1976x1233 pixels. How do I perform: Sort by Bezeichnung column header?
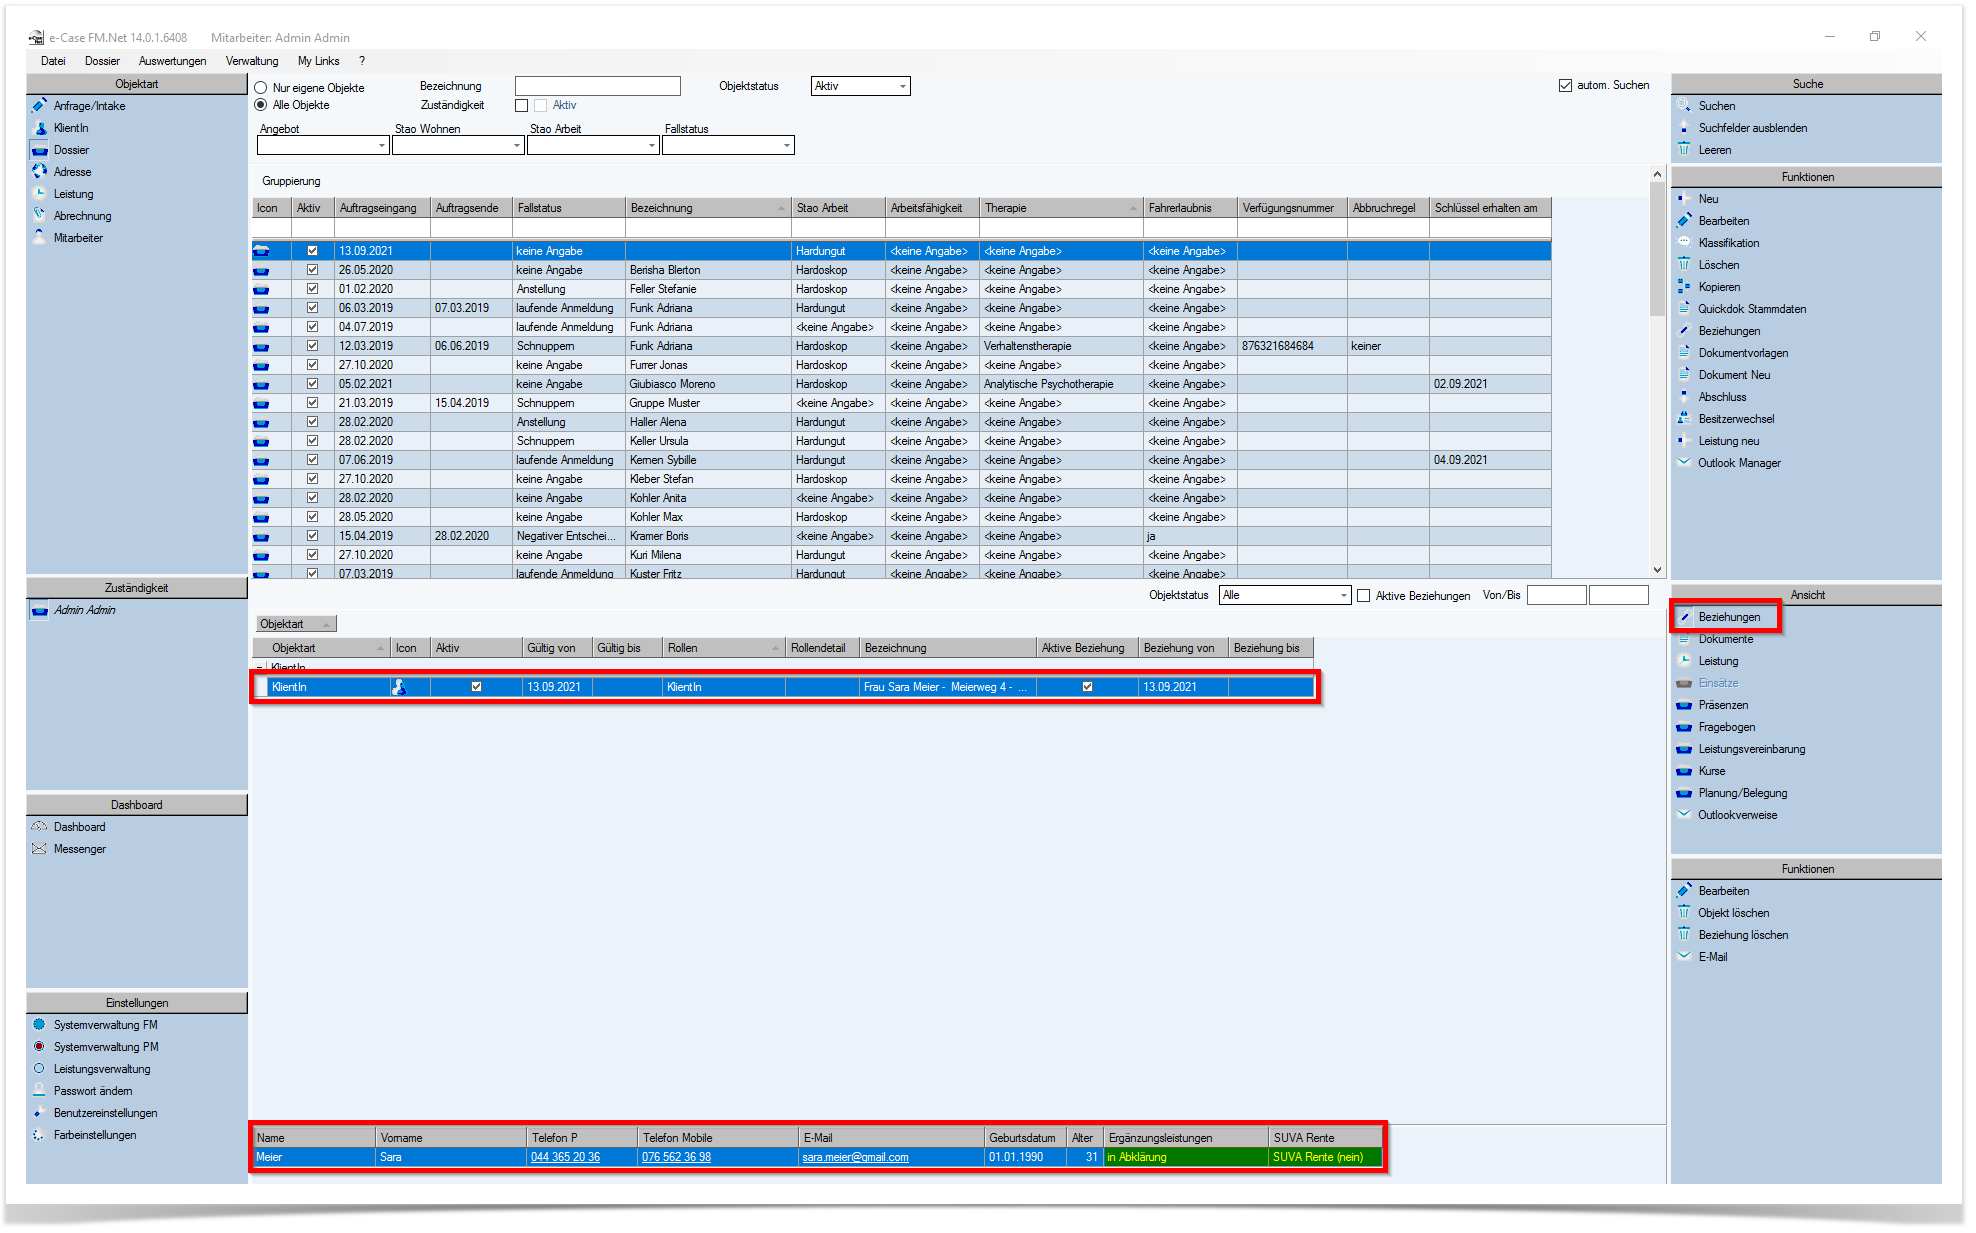click(x=707, y=208)
